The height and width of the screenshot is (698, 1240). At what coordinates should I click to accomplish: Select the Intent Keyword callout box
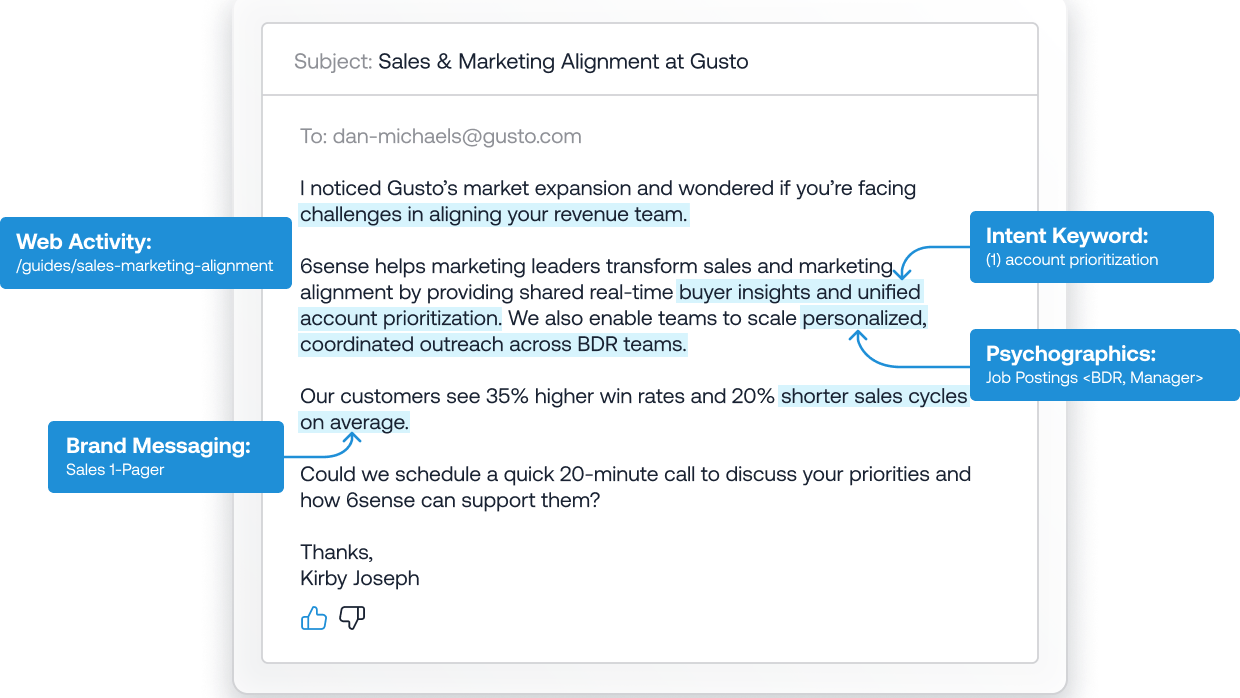point(1092,247)
